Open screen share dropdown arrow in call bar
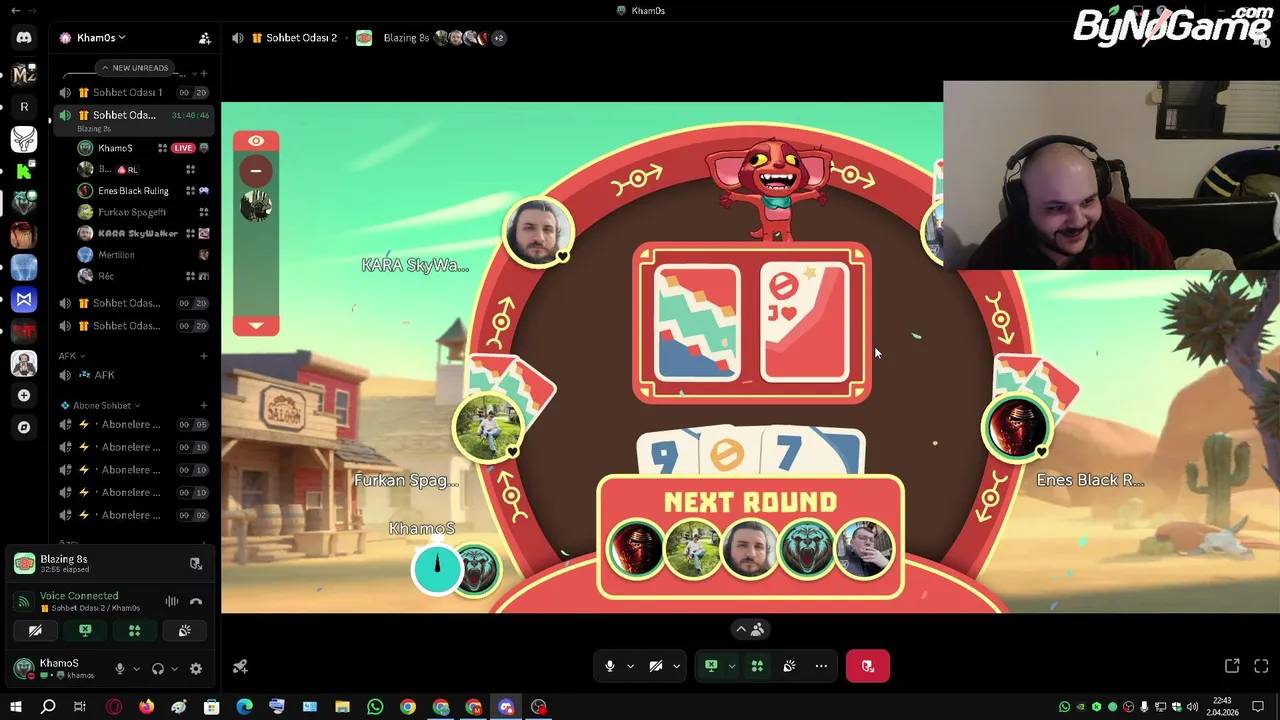 pos(731,666)
